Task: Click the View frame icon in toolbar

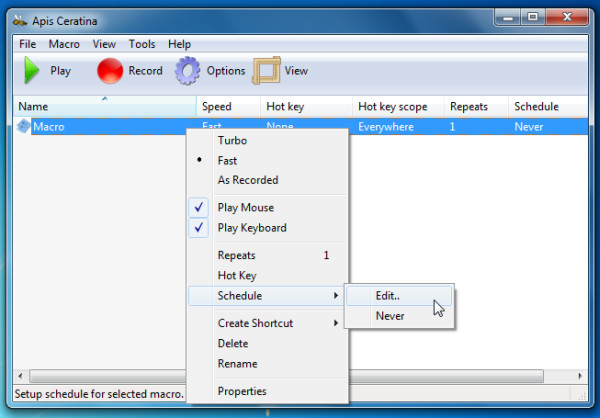Action: coord(266,71)
